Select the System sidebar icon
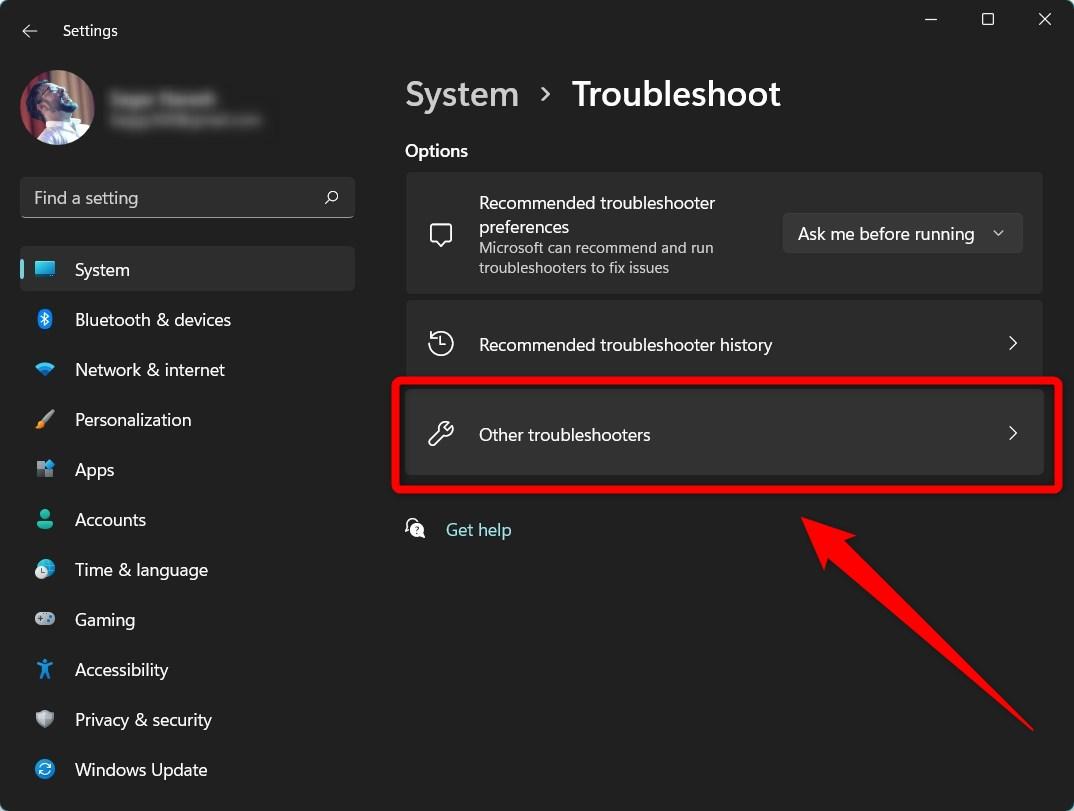 45,269
